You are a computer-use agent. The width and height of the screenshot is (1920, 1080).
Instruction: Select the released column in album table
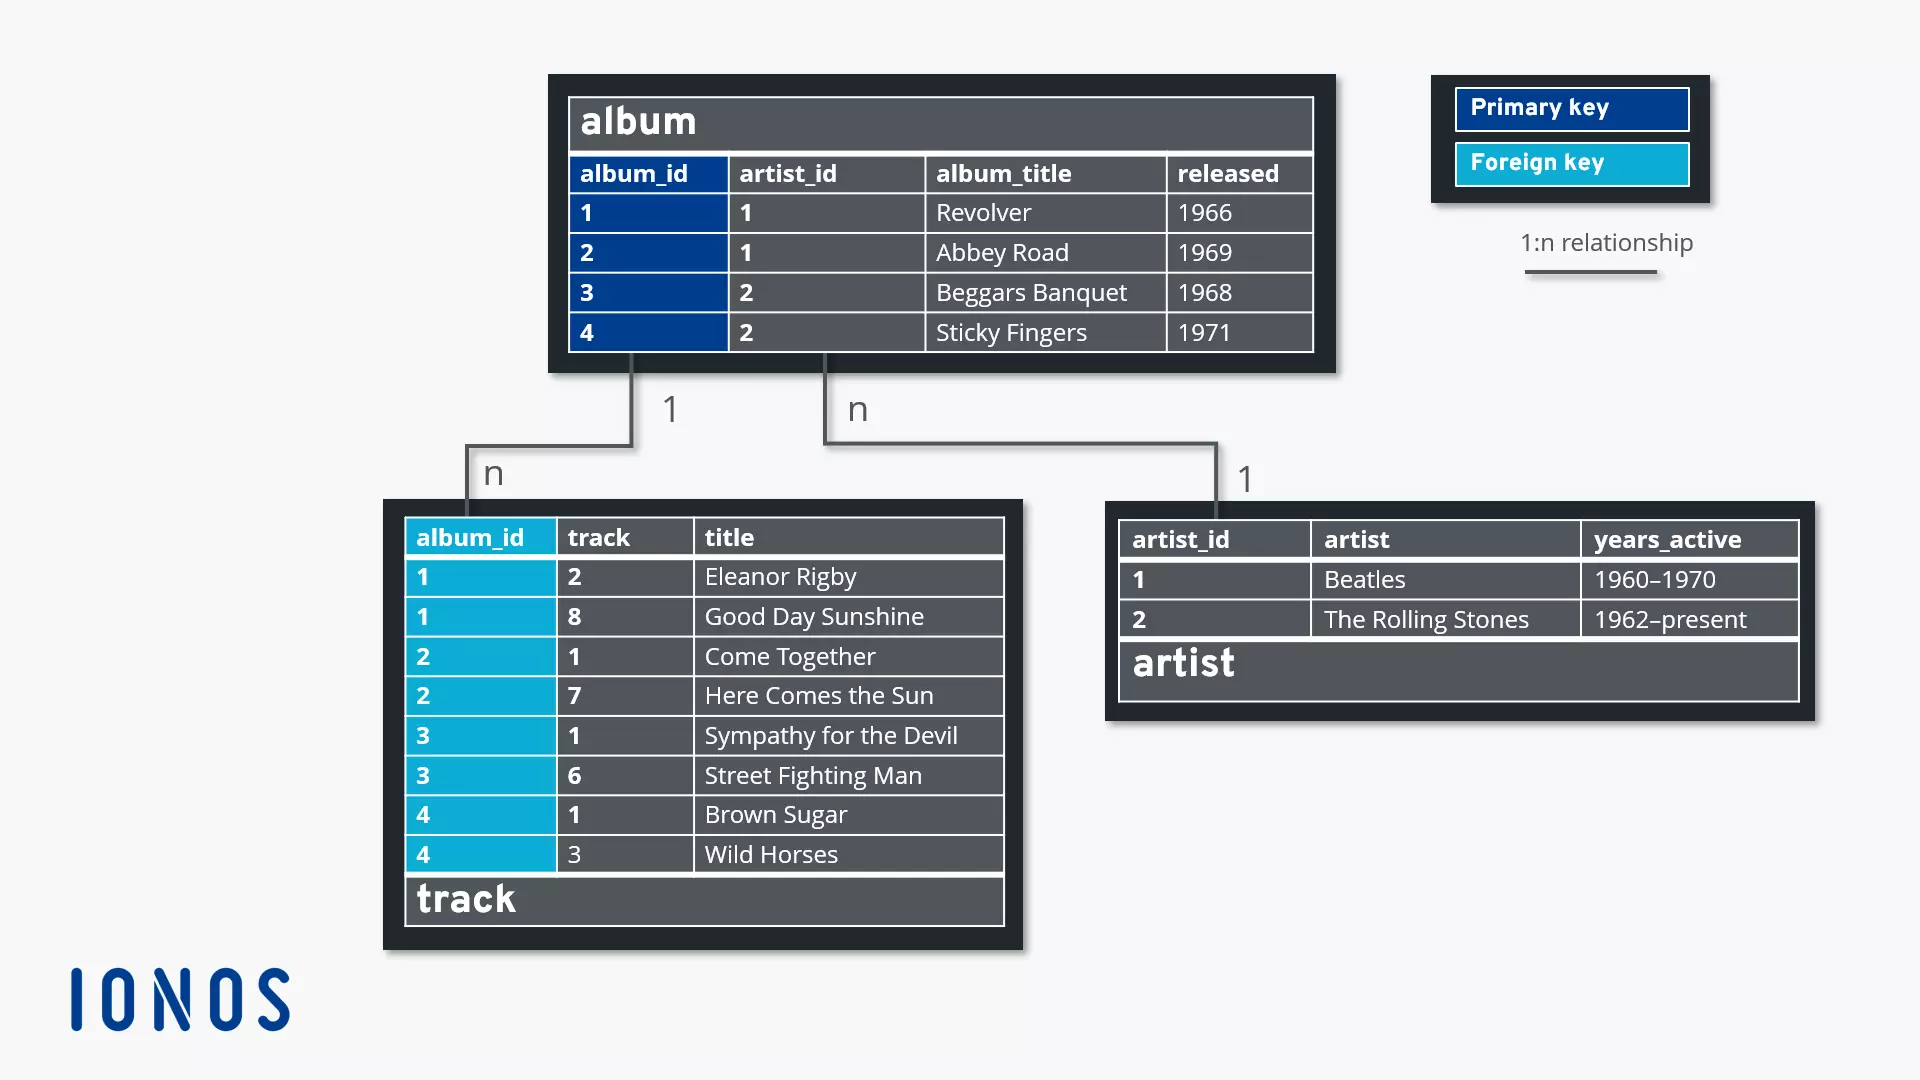pos(1228,173)
